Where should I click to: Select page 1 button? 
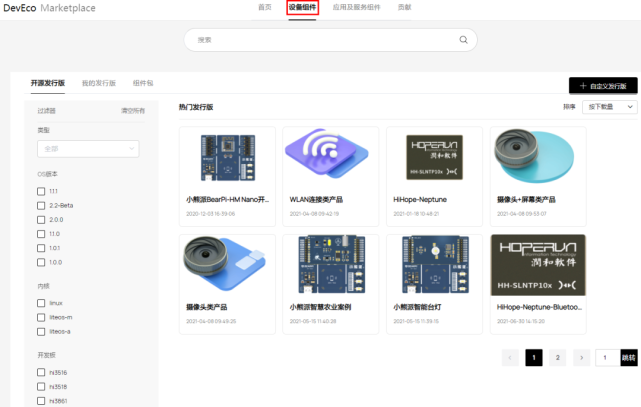pyautogui.click(x=534, y=358)
